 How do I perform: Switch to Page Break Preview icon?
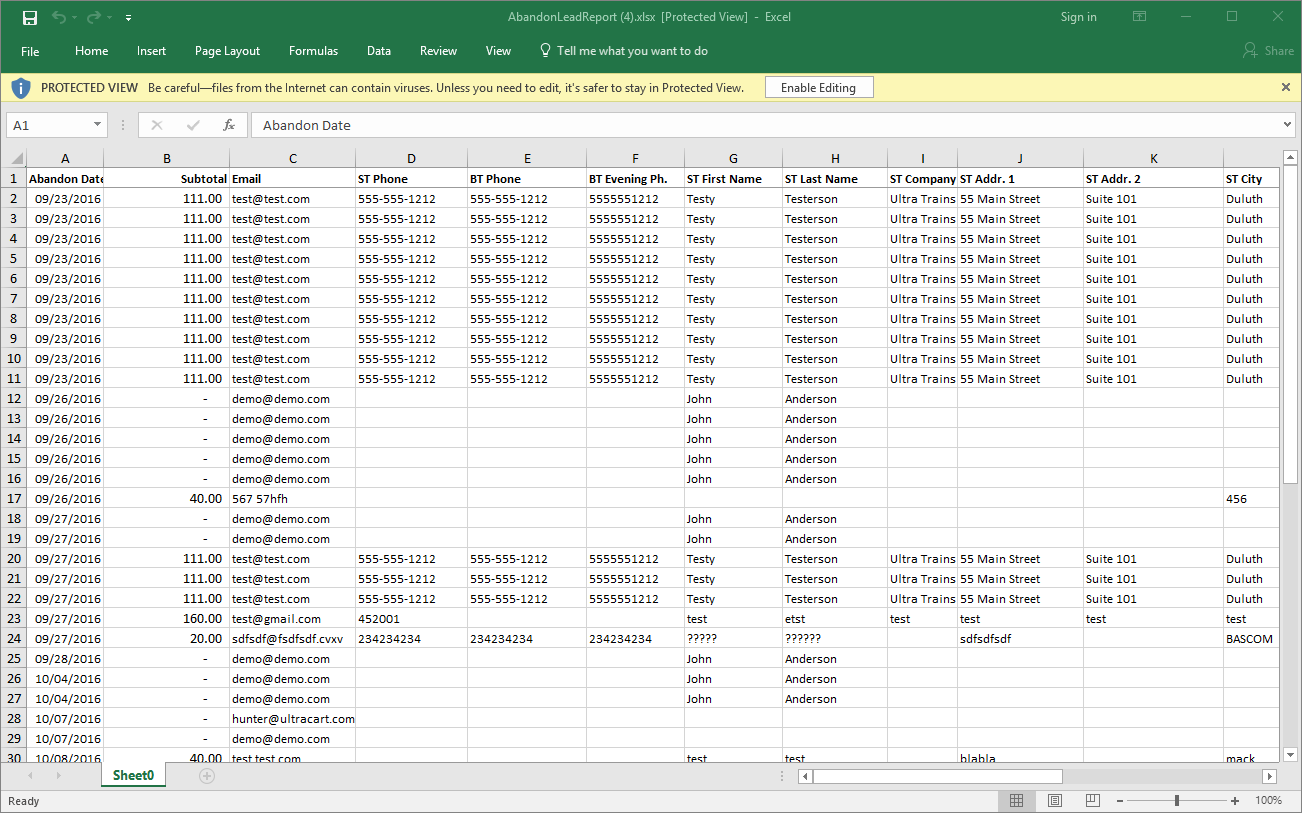coord(1093,801)
